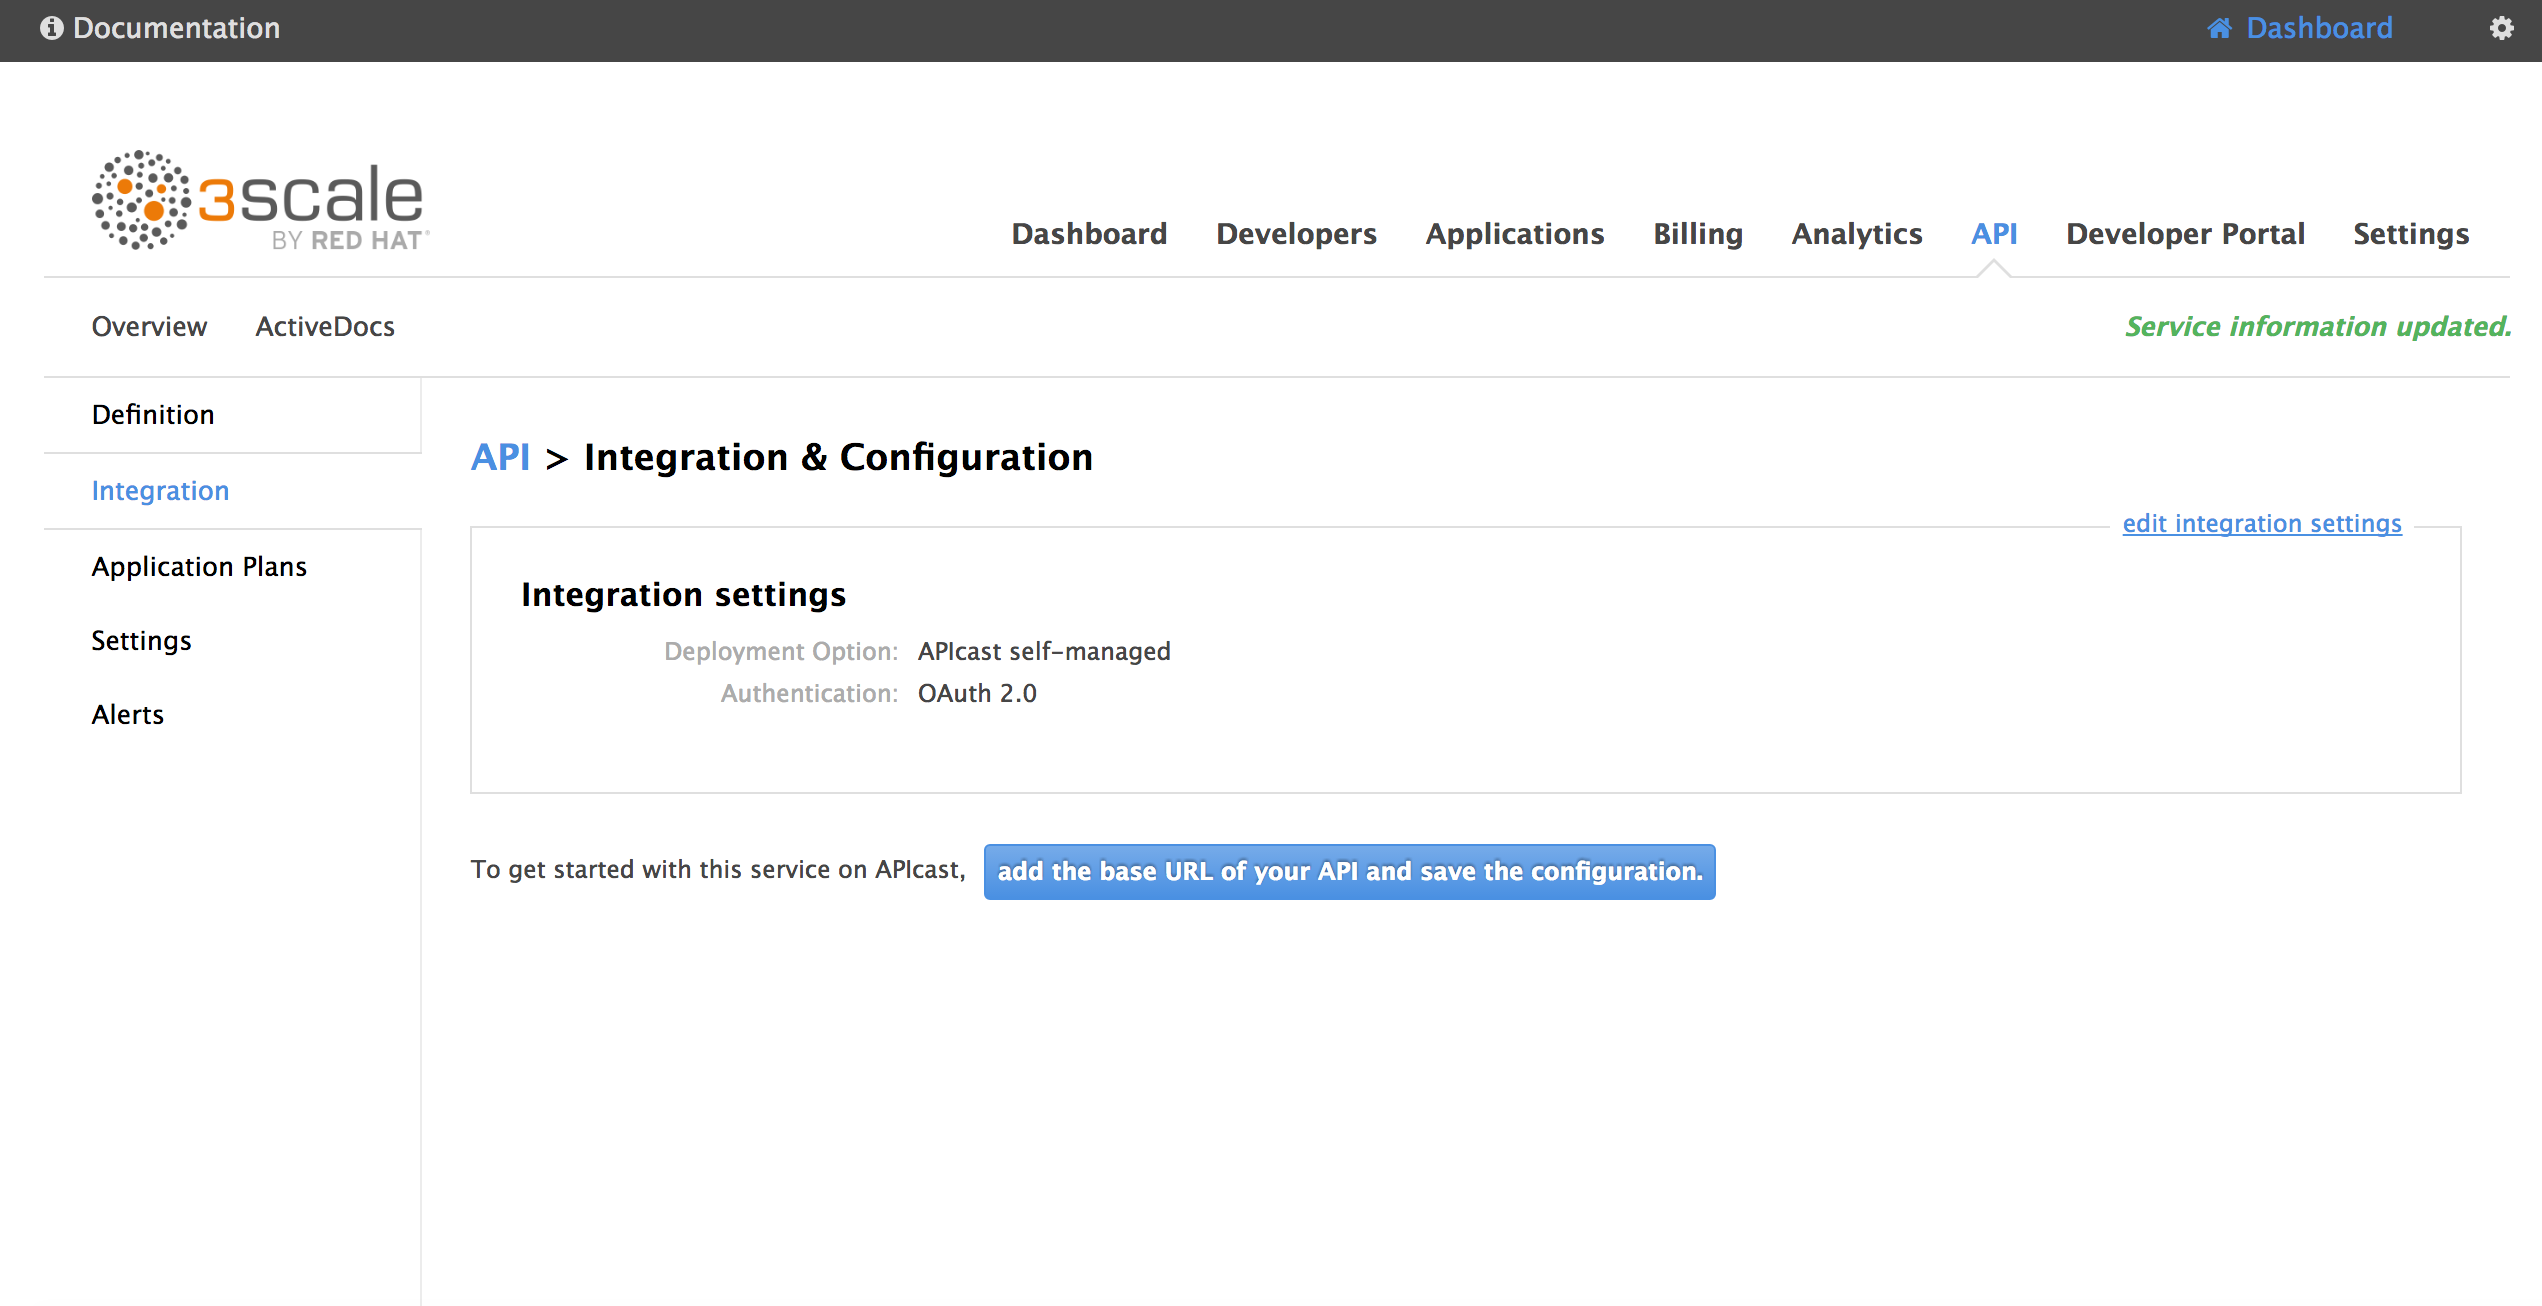This screenshot has width=2542, height=1306.
Task: Click the 3scale logo
Action: [260, 200]
